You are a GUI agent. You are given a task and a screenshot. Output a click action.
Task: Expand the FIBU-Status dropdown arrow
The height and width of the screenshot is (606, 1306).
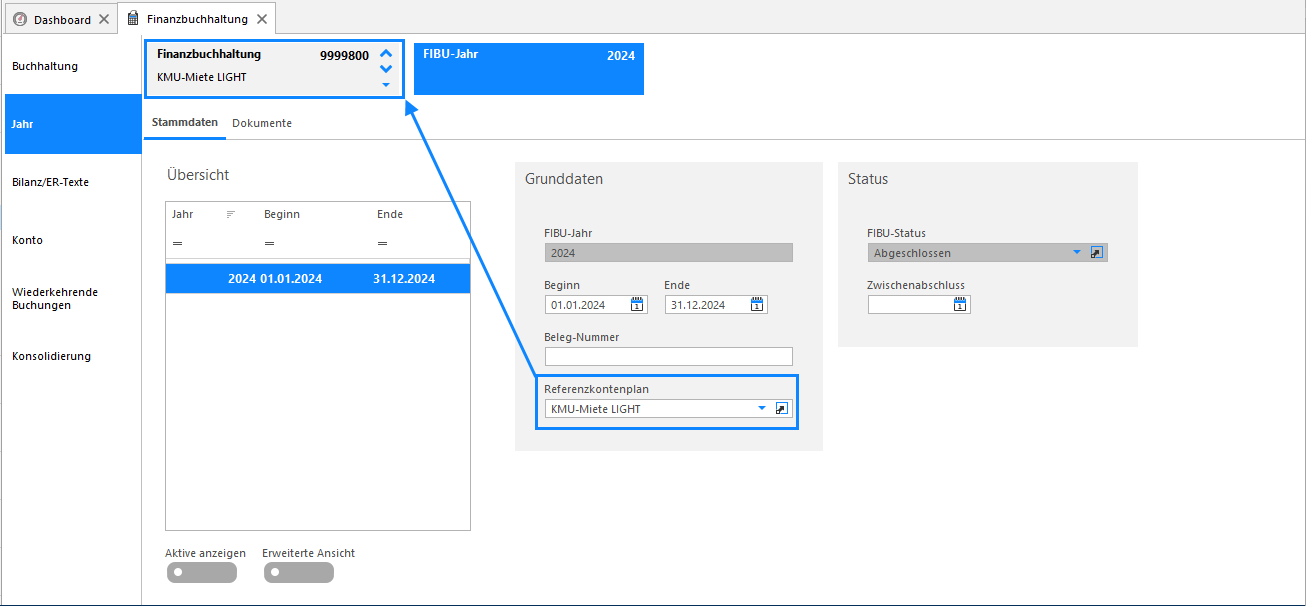(1077, 253)
